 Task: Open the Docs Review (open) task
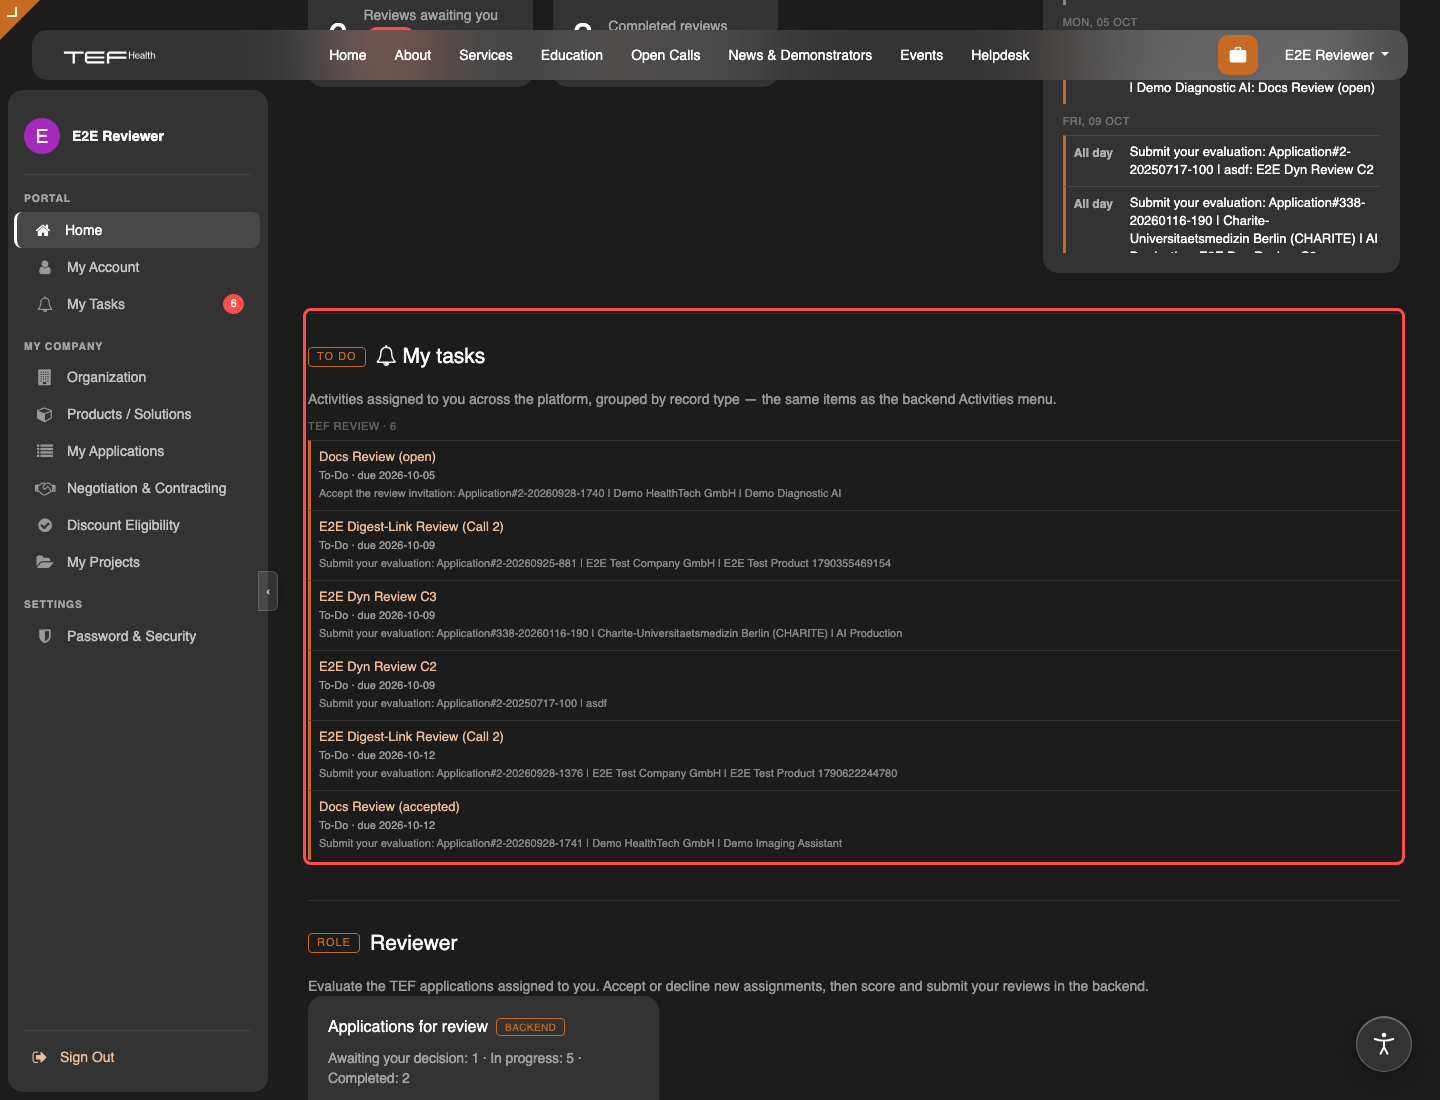854,475
